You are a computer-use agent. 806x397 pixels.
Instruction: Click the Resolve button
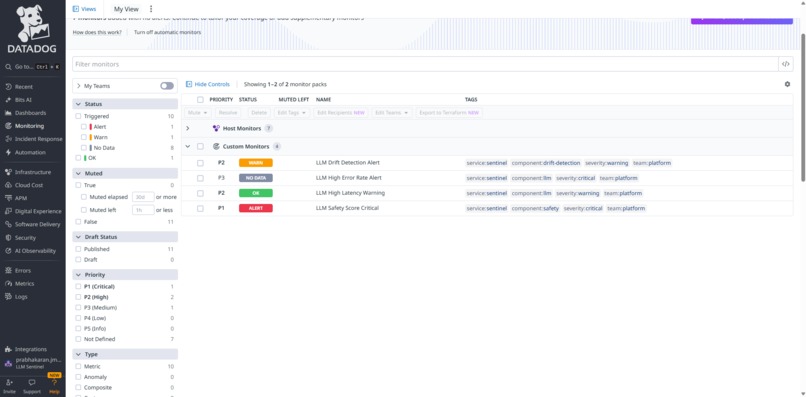pos(228,113)
